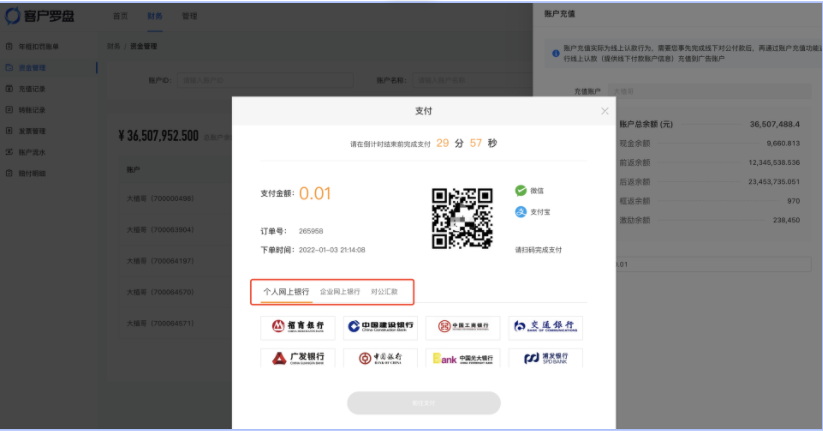Click account row 大格哥 (700000498)
The width and height of the screenshot is (823, 431).
(160, 198)
